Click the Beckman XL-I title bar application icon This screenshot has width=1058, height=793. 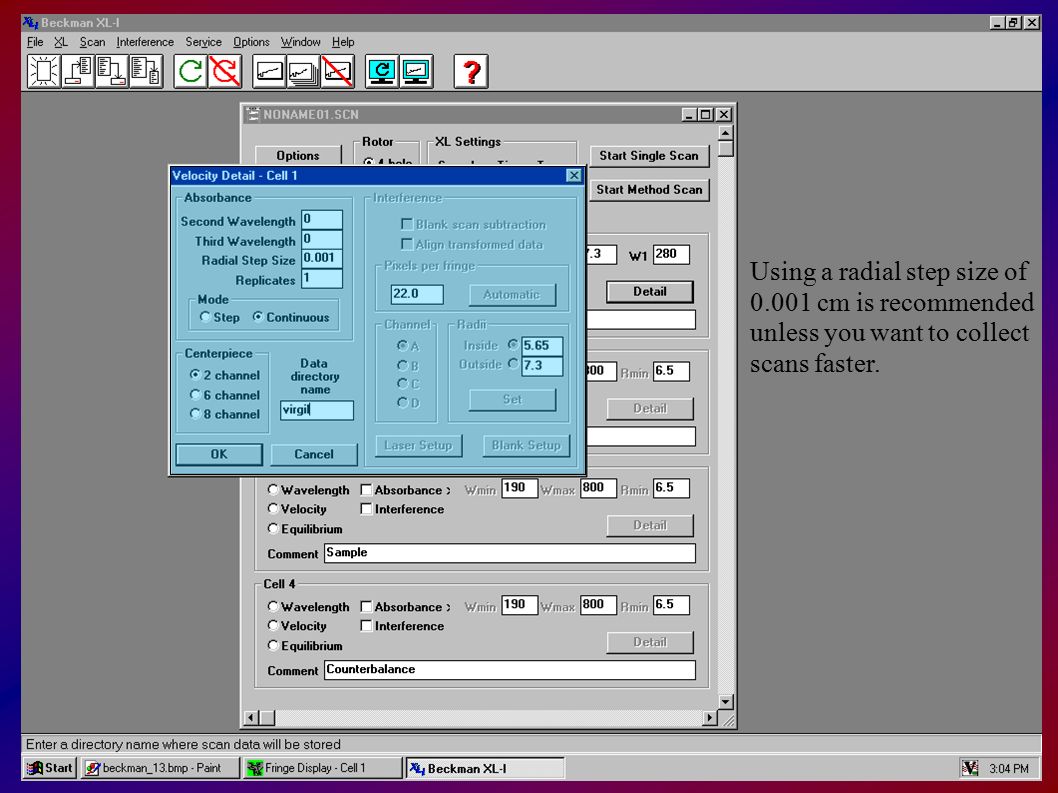click(x=30, y=22)
